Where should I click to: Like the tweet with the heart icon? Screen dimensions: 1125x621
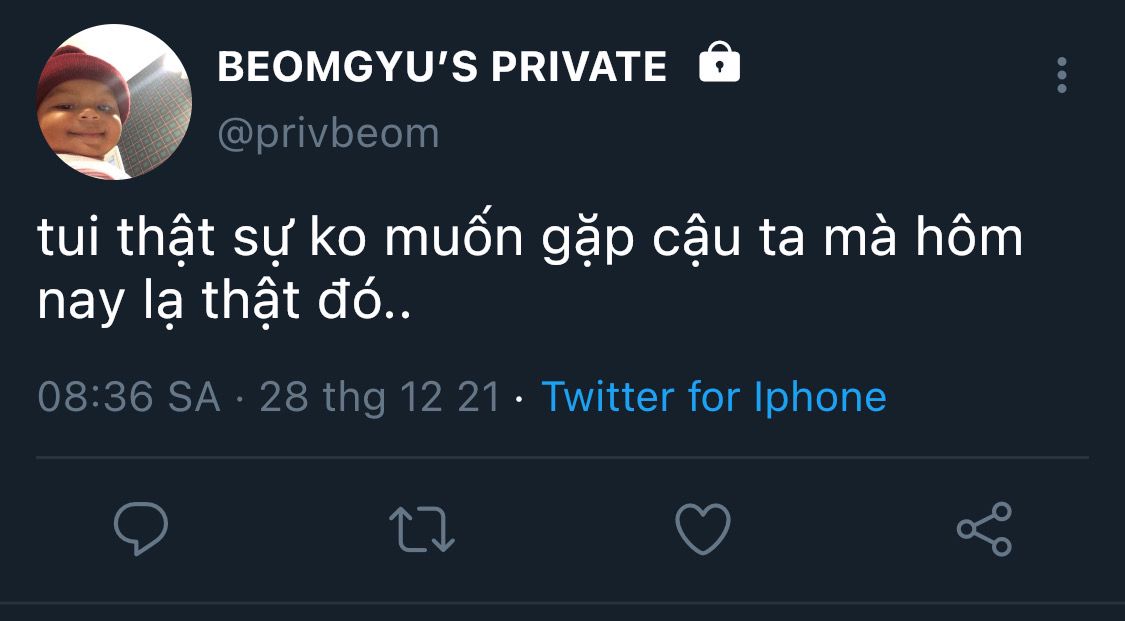point(703,529)
